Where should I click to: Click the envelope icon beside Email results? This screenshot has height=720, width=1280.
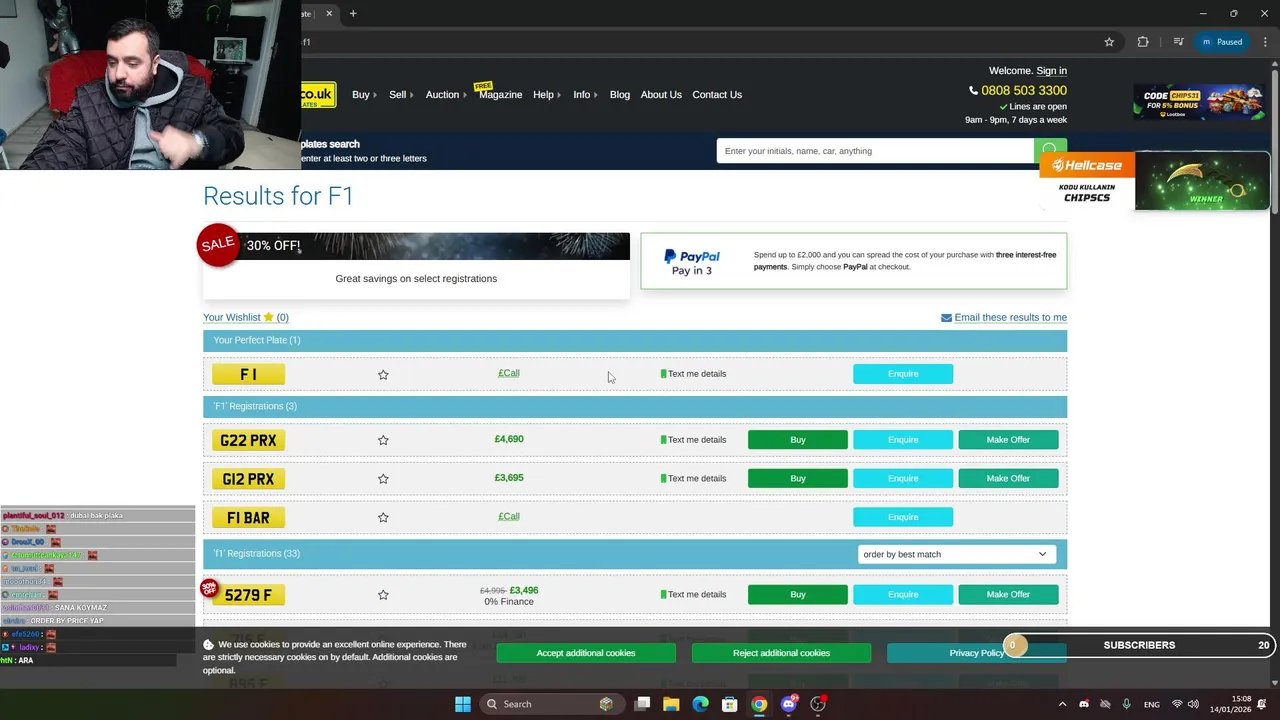coord(946,318)
